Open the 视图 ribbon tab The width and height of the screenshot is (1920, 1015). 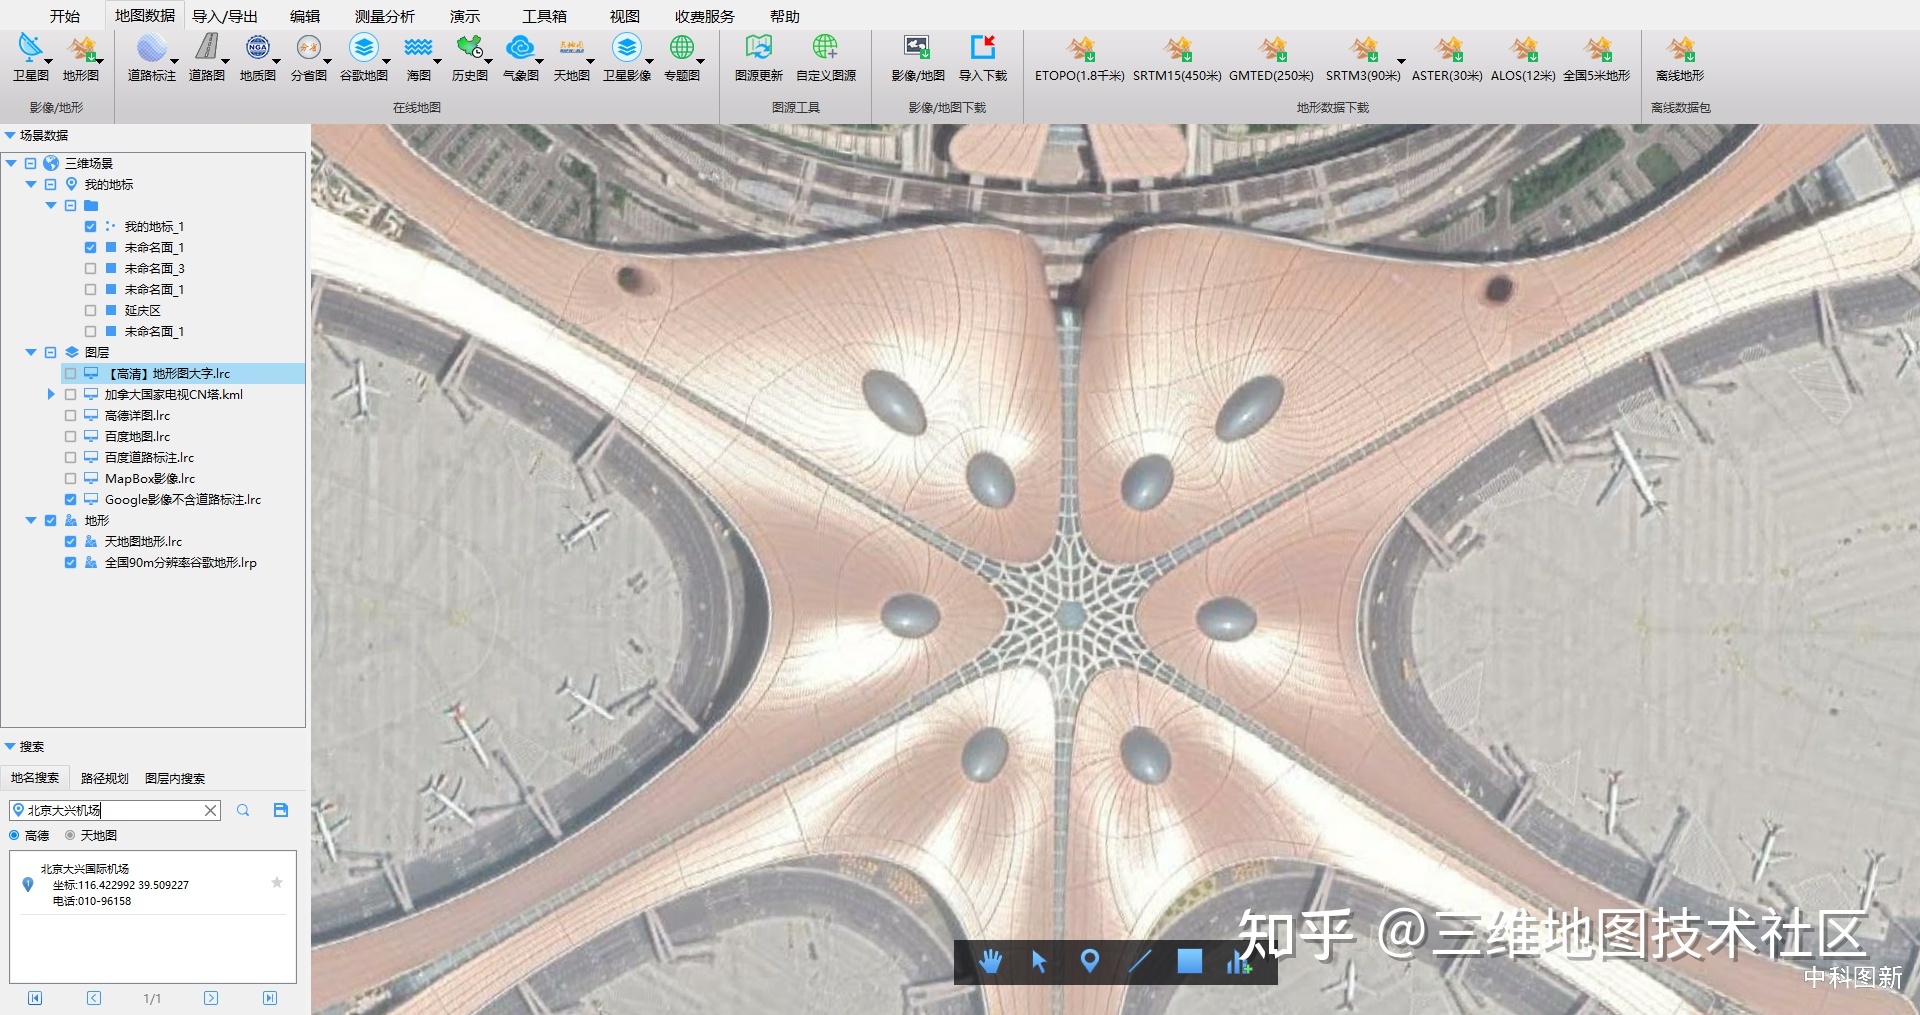(625, 16)
